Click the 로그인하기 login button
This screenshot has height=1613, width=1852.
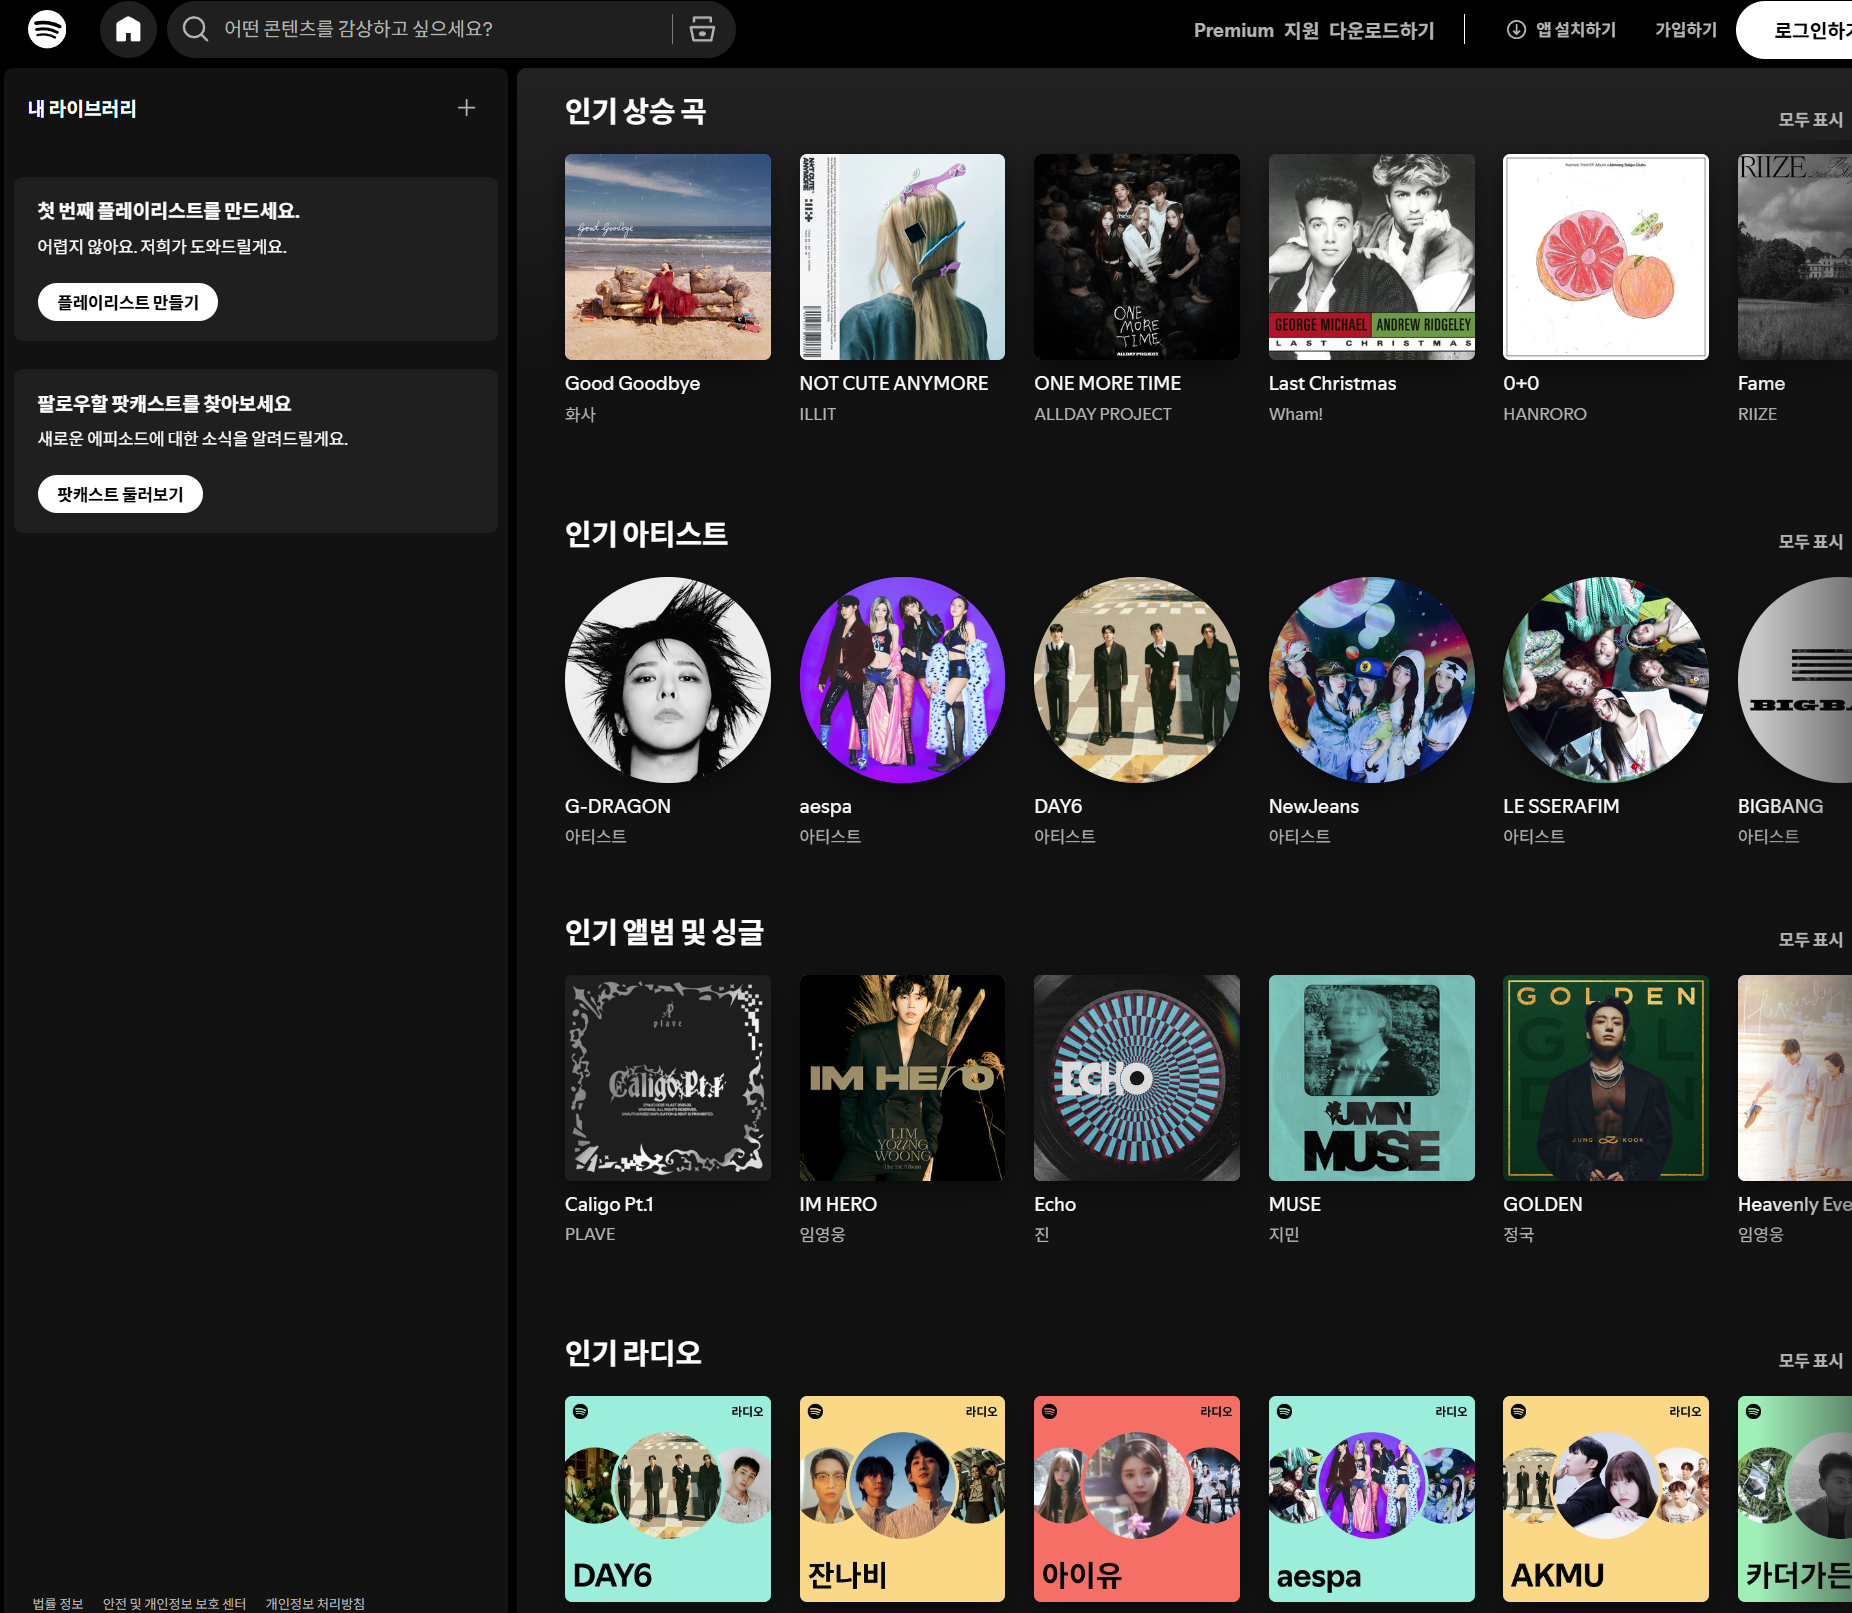click(1796, 30)
